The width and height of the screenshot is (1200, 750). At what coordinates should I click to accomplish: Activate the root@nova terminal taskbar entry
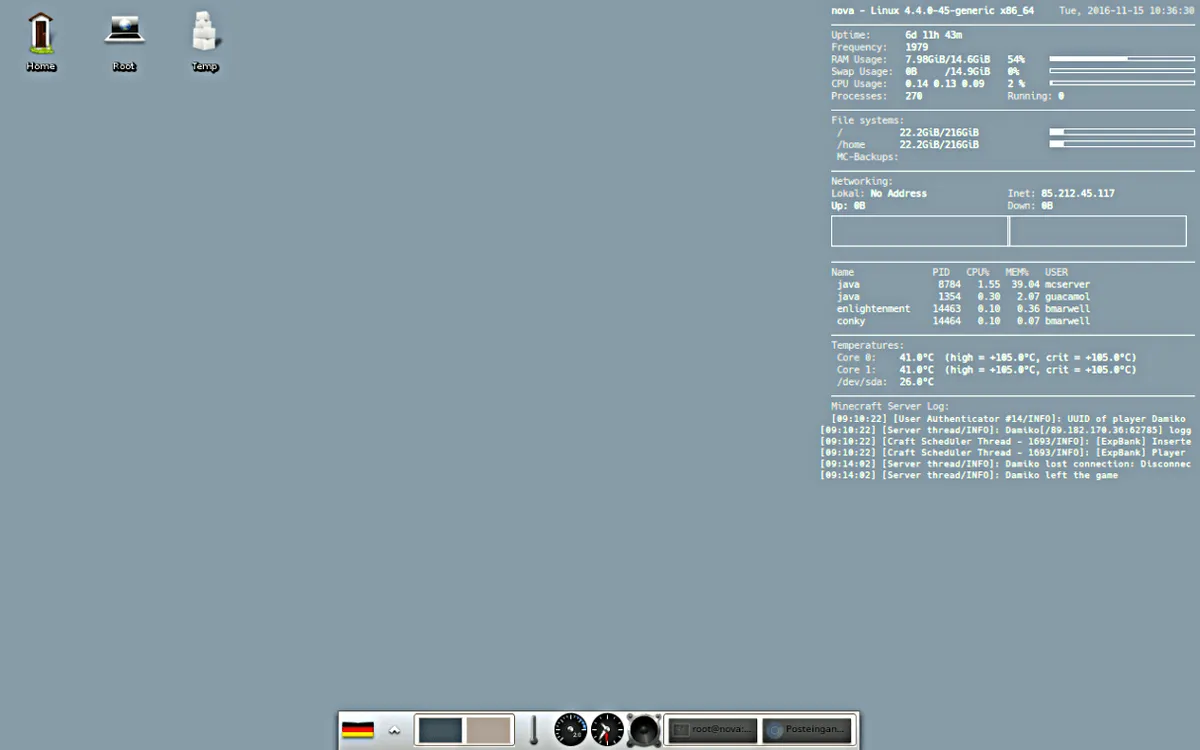point(712,730)
